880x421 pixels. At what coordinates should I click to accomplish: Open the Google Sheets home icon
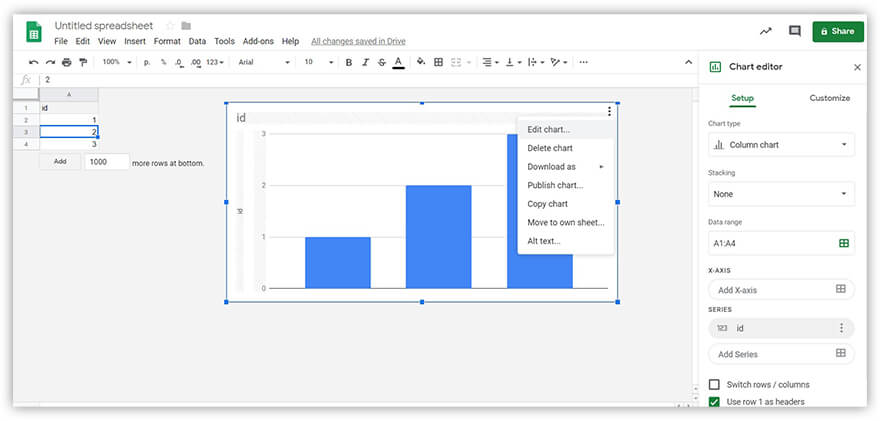[34, 31]
